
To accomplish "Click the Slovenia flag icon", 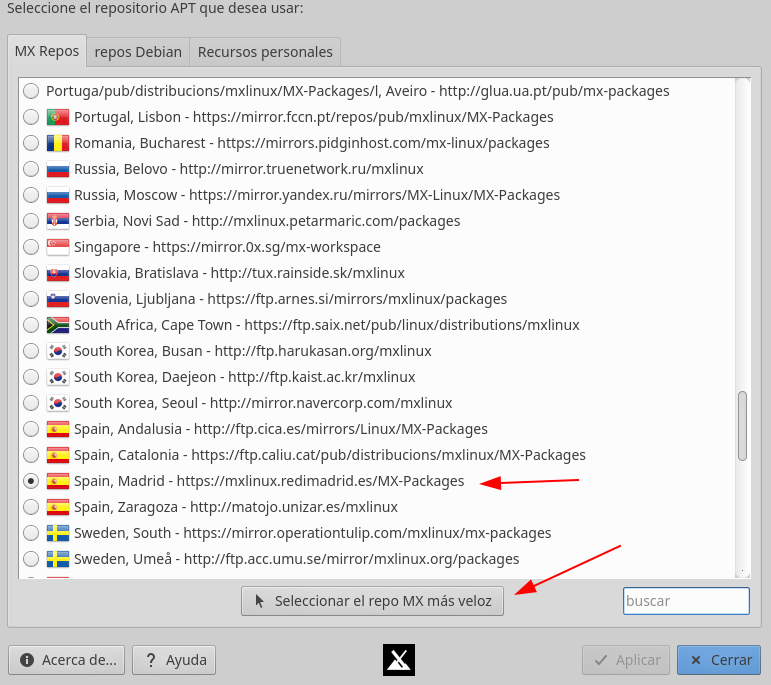I will [58, 299].
